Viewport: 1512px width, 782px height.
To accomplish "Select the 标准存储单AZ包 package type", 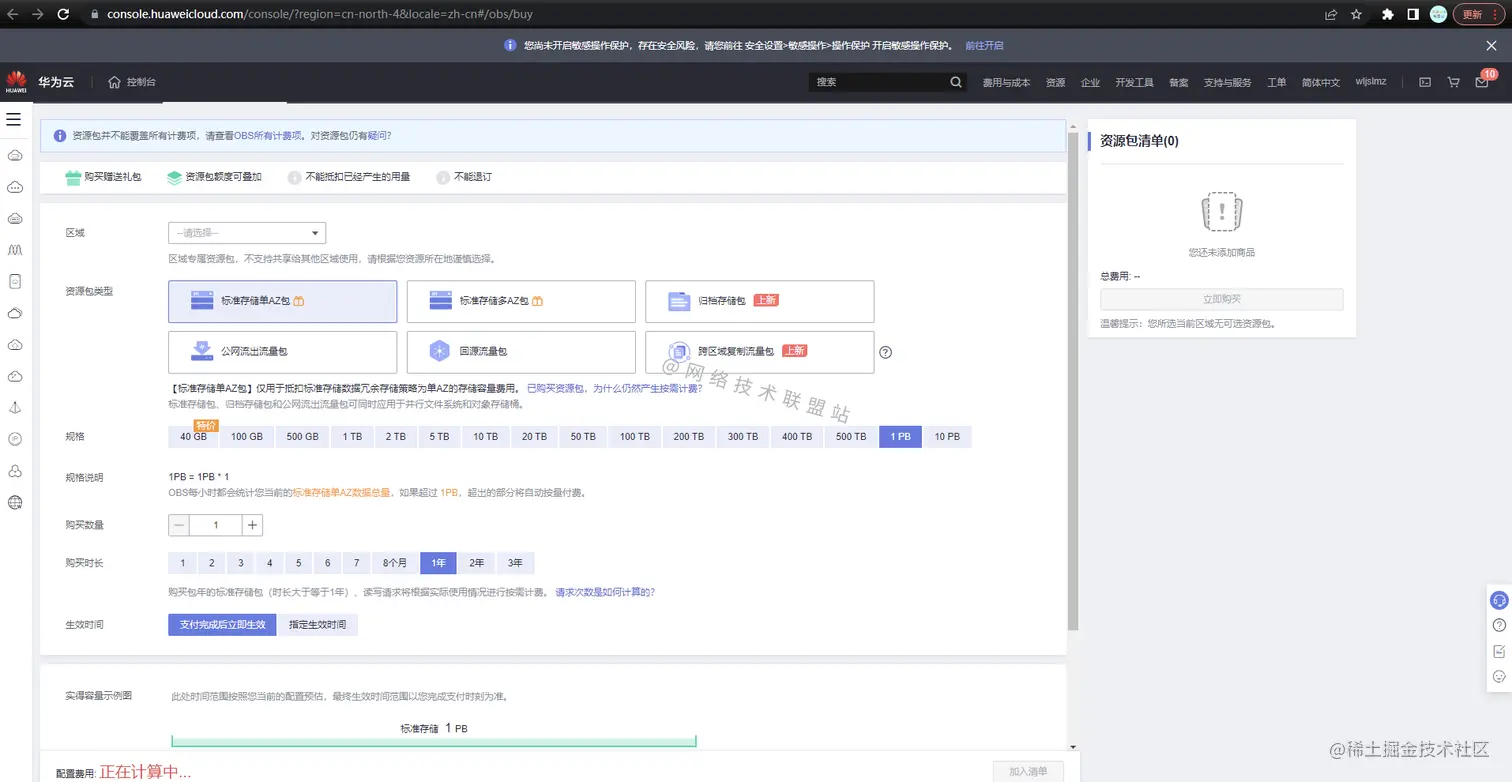I will coord(282,301).
